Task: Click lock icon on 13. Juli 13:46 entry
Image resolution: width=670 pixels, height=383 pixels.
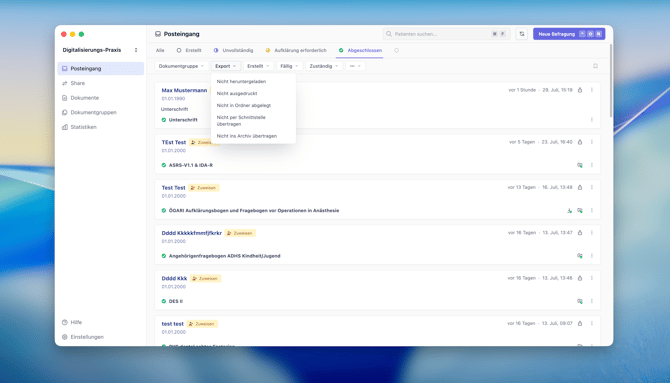Action: [x=580, y=278]
